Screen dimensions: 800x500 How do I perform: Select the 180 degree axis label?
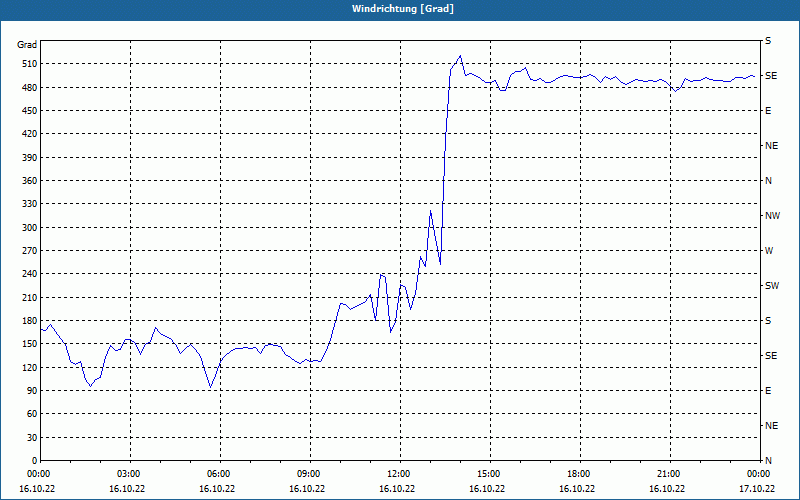(x=30, y=321)
